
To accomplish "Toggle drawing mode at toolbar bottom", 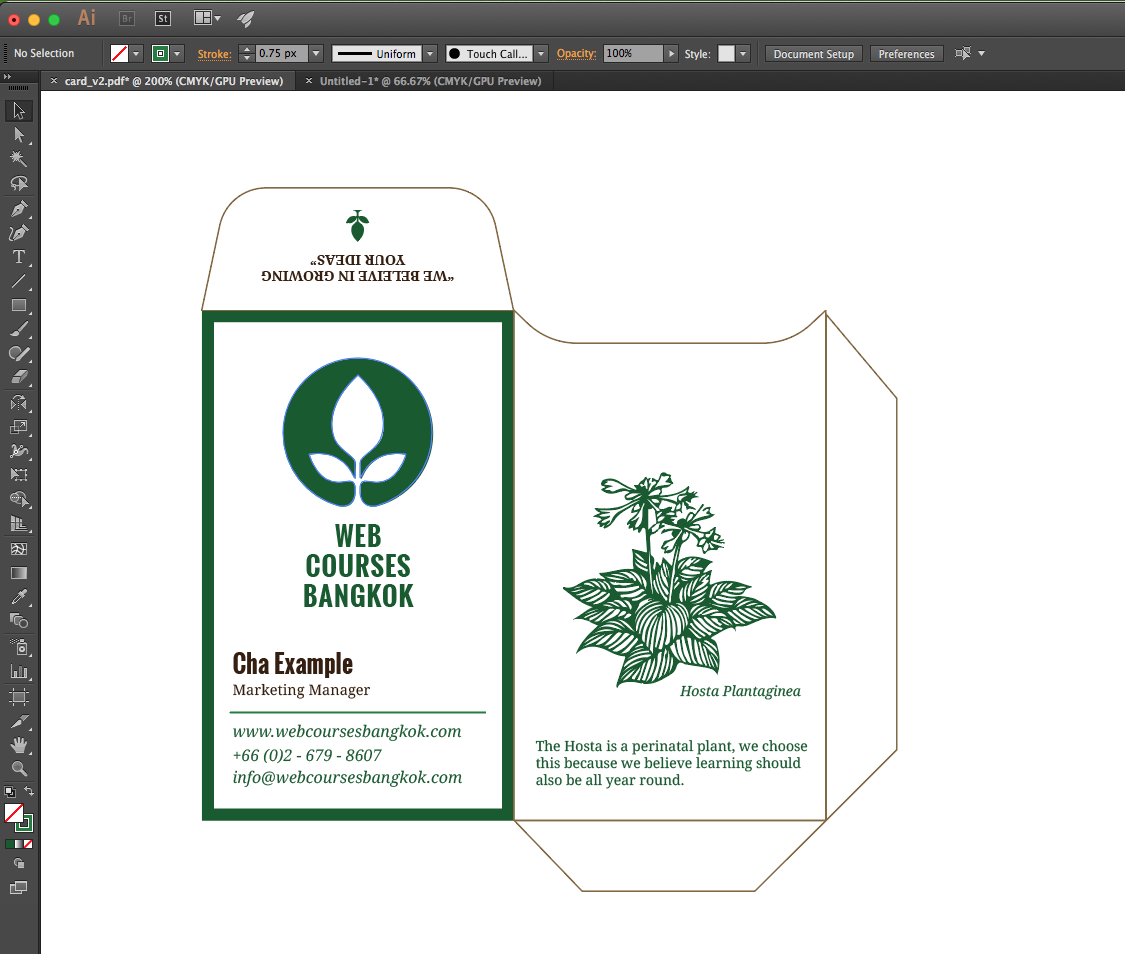I will [19, 864].
